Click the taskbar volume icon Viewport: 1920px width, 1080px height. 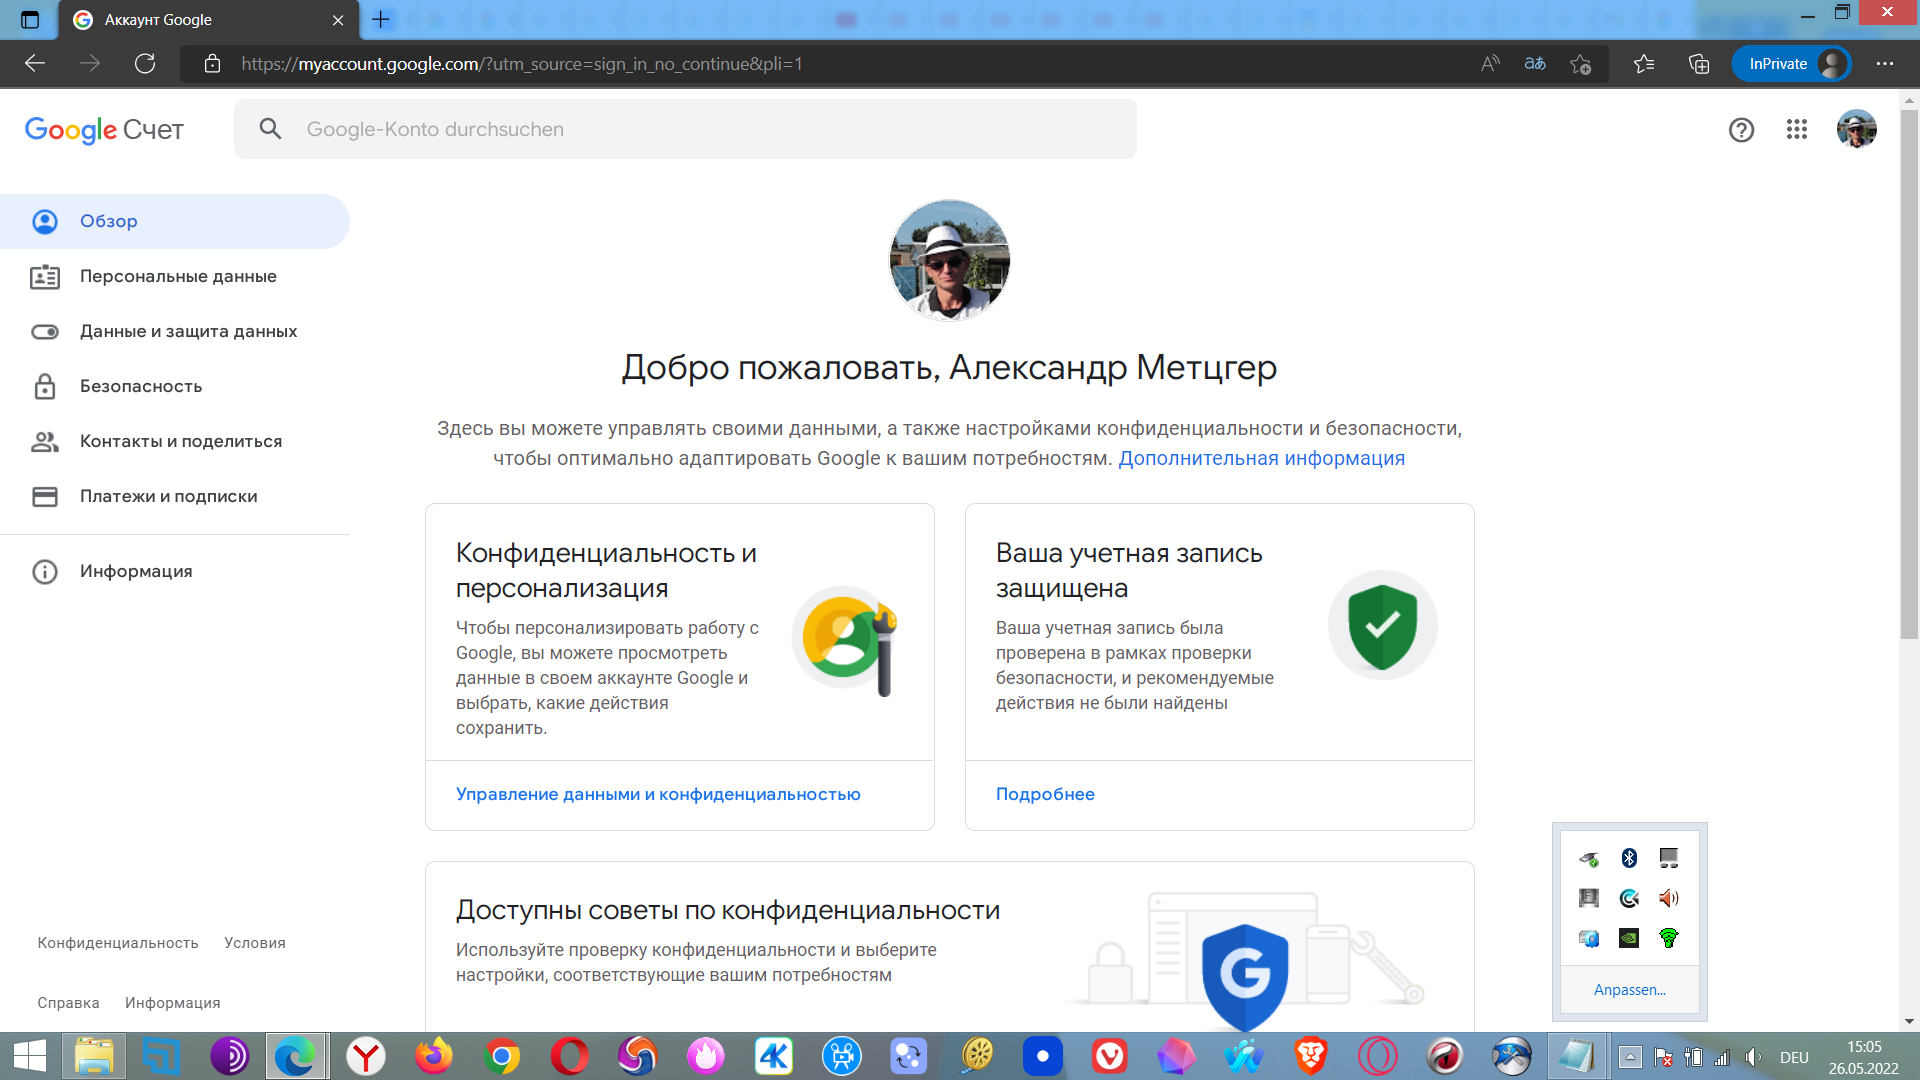(x=1753, y=1057)
